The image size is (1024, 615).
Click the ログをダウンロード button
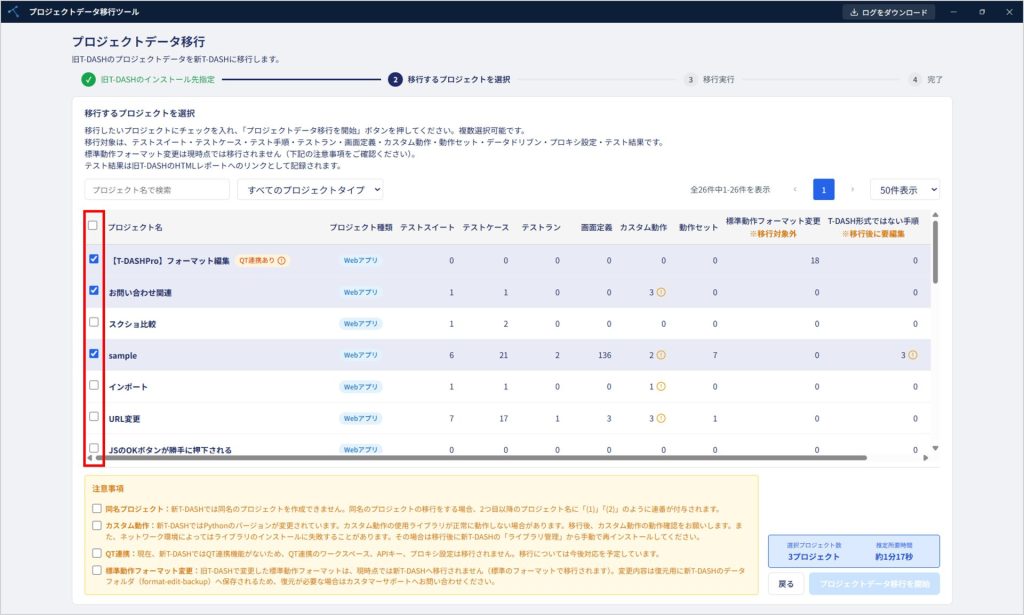[889, 12]
